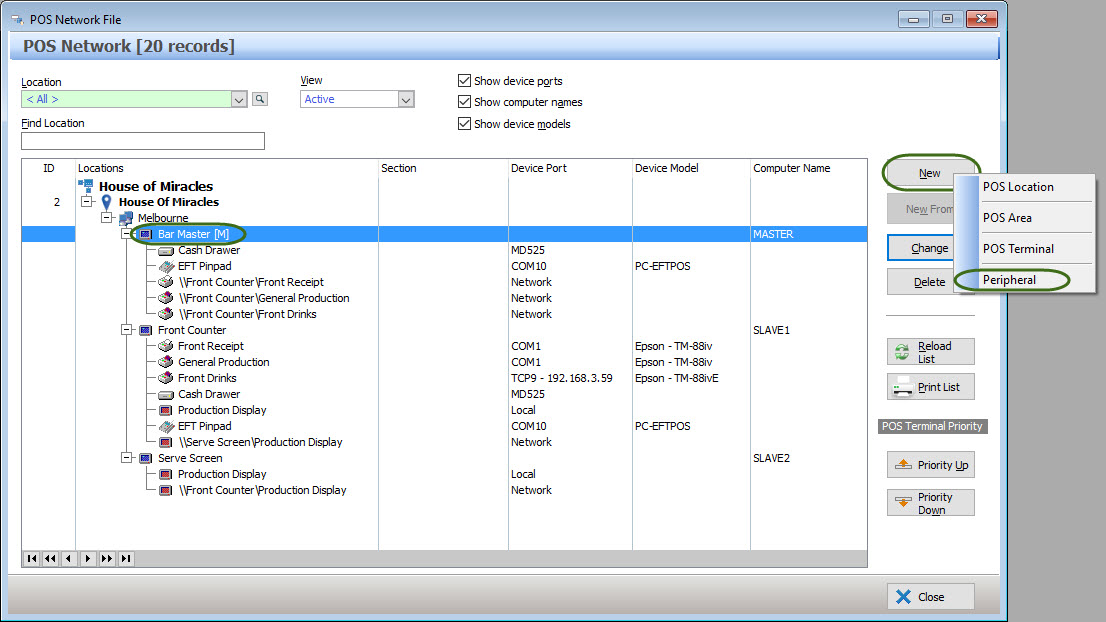The width and height of the screenshot is (1106, 622).
Task: Open the Location dropdown list
Action: coord(239,99)
